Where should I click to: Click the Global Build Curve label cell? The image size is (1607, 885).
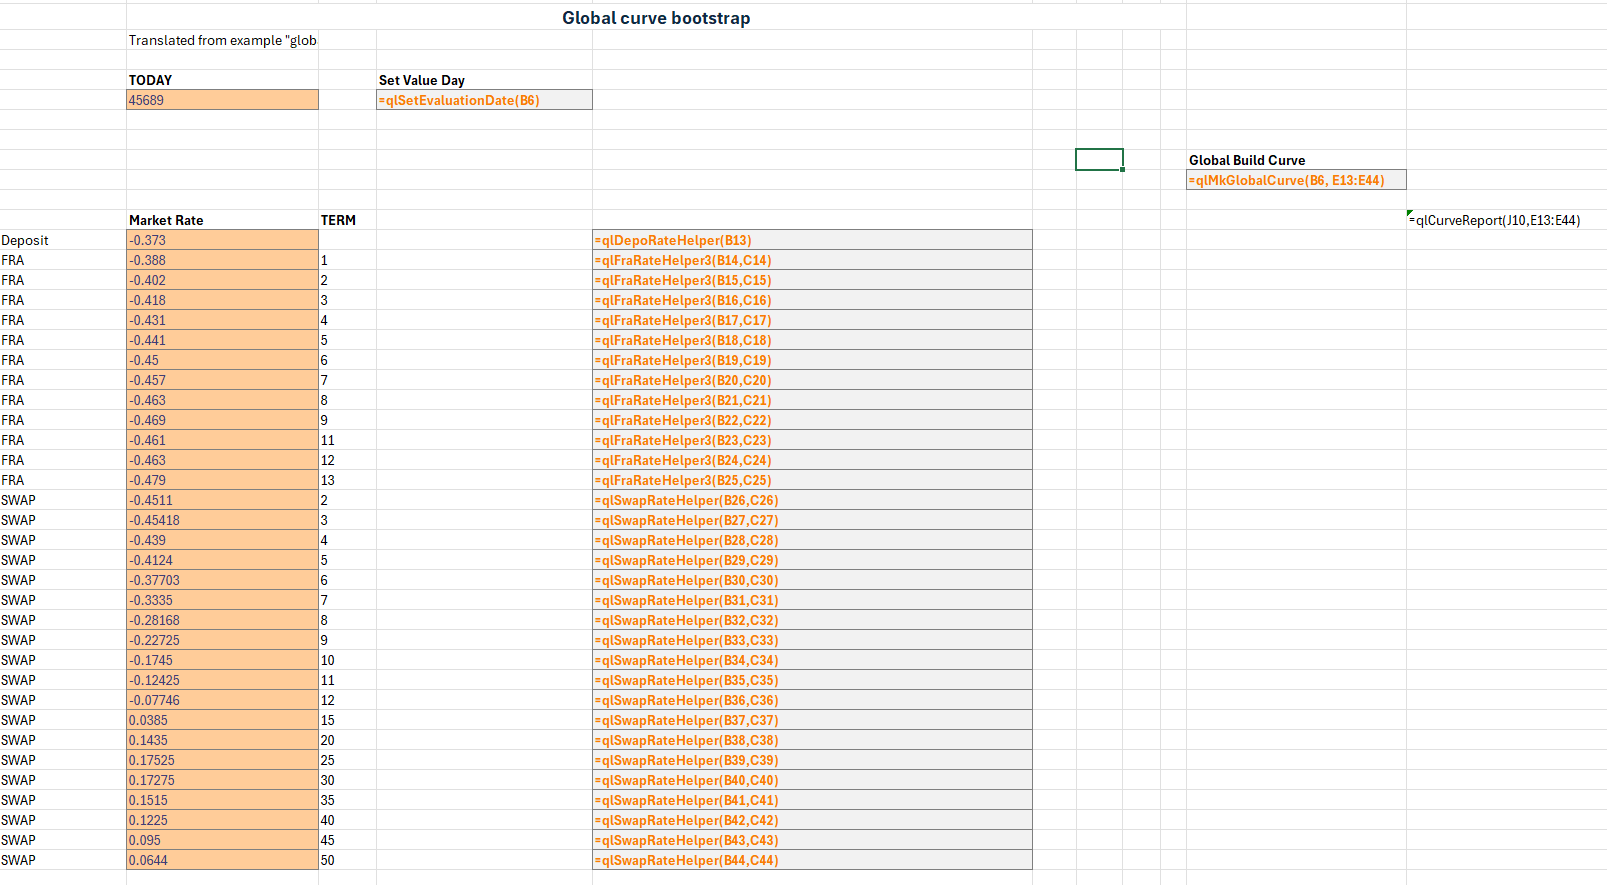pyautogui.click(x=1295, y=160)
